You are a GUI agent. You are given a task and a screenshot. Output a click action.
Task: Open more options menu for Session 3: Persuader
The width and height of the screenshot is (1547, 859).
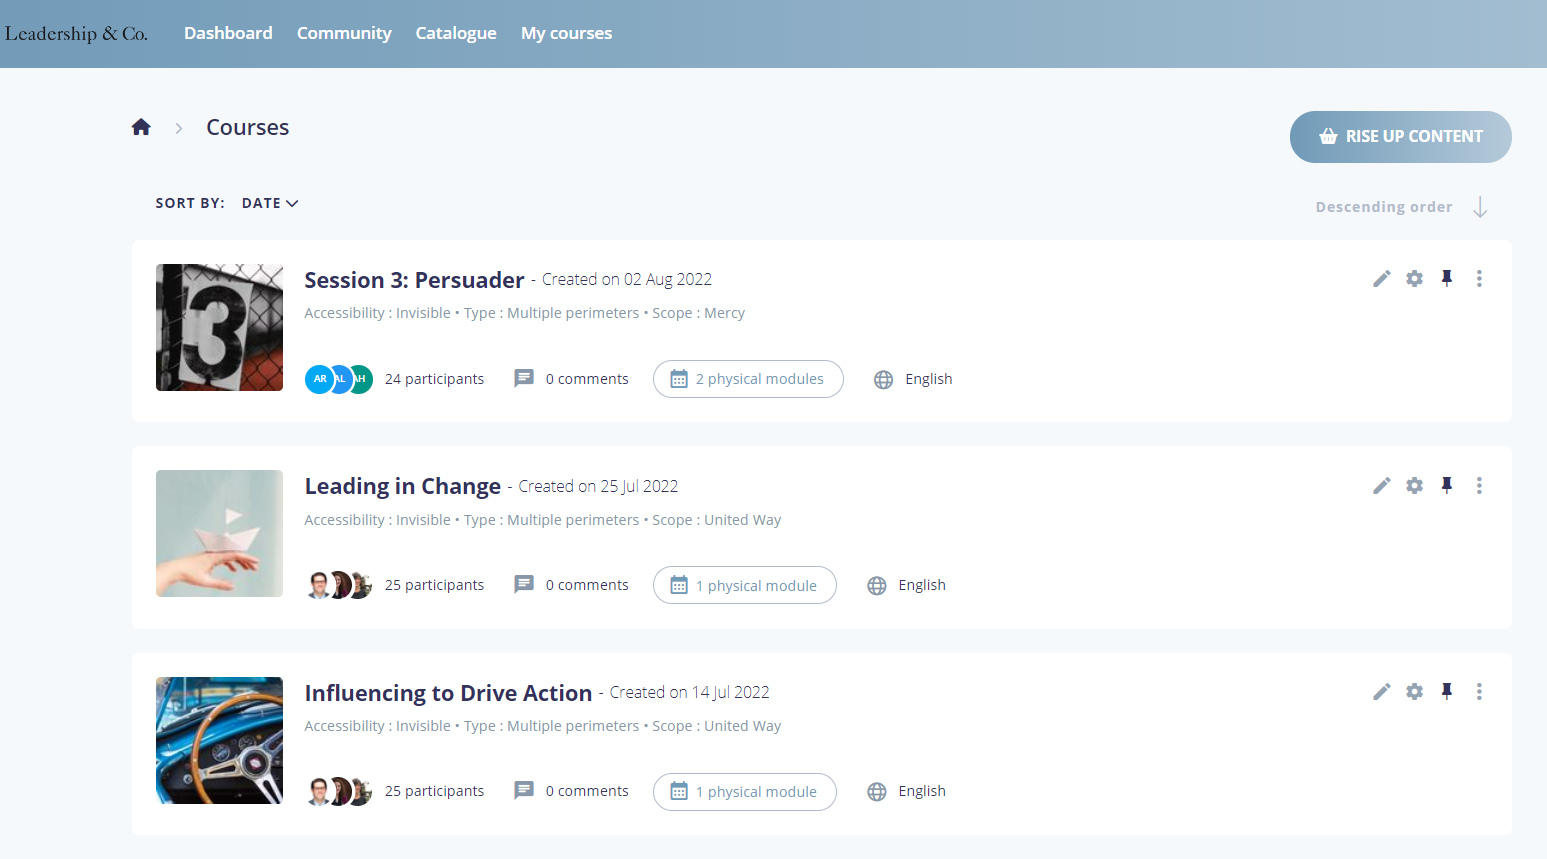[1479, 279]
